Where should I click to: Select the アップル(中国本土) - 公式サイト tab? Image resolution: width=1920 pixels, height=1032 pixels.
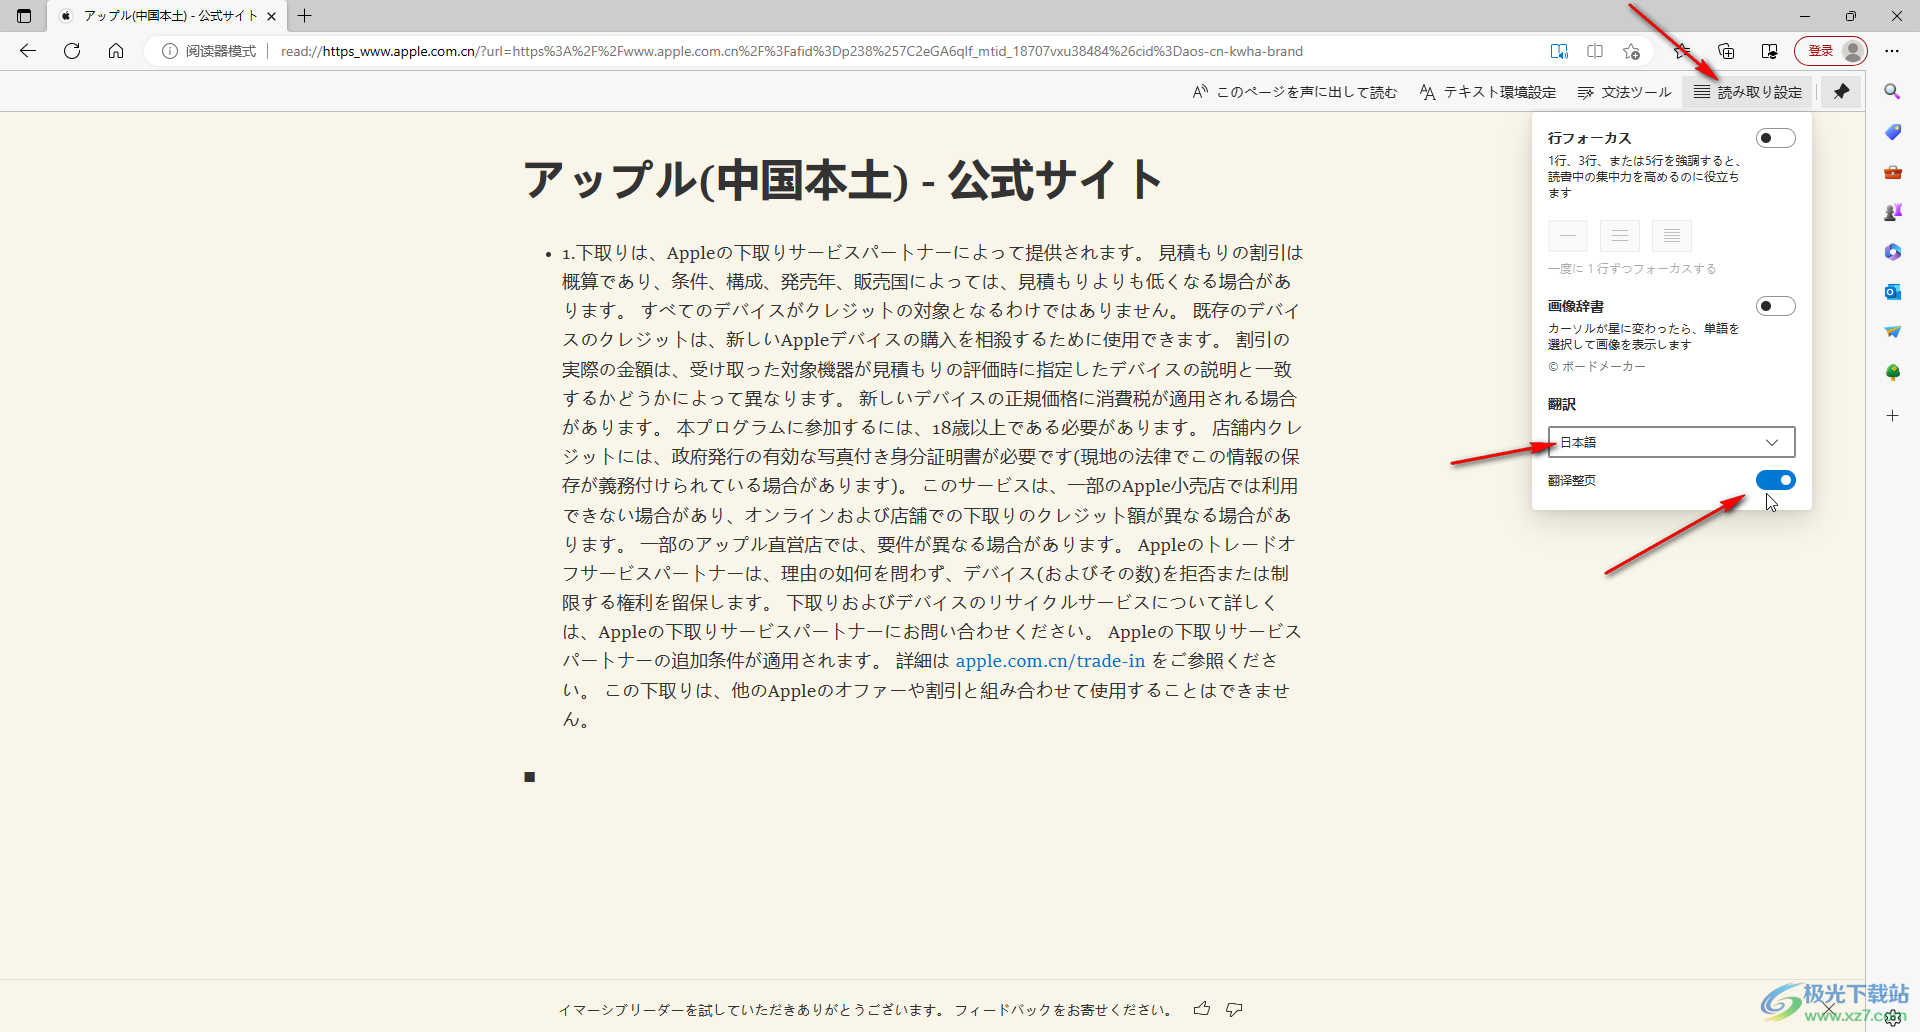click(168, 16)
